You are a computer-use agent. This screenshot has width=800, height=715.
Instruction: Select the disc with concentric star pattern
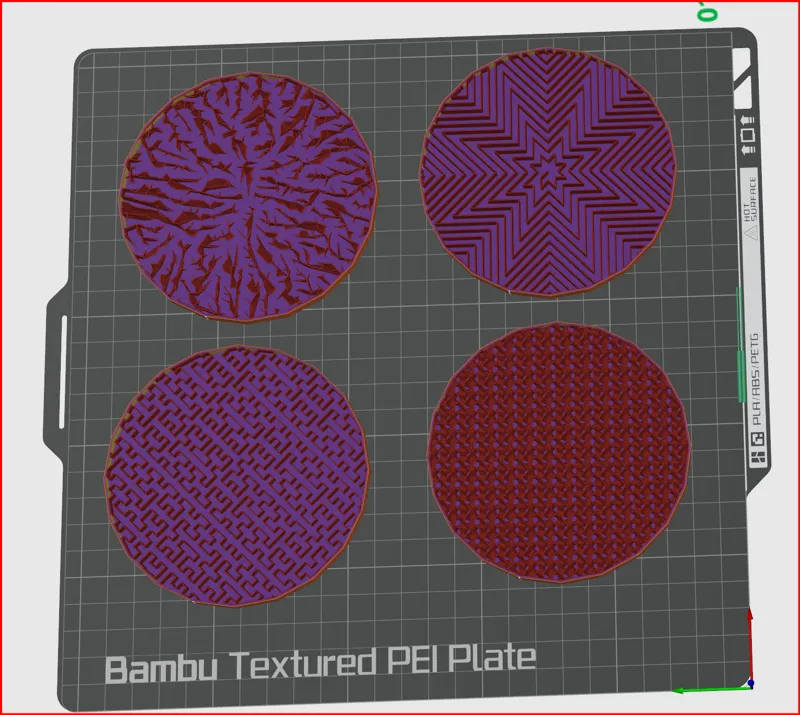pyautogui.click(x=548, y=172)
